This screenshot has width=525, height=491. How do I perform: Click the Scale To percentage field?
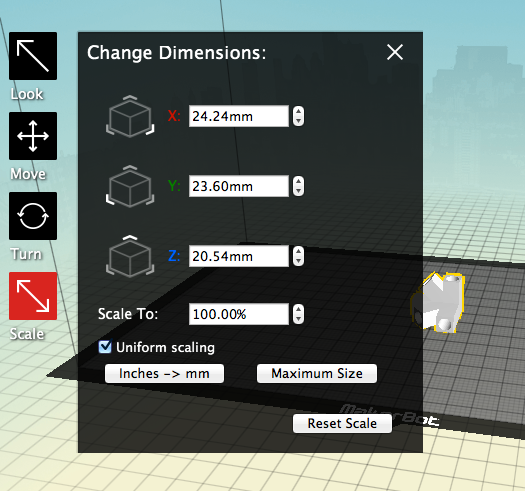[239, 314]
